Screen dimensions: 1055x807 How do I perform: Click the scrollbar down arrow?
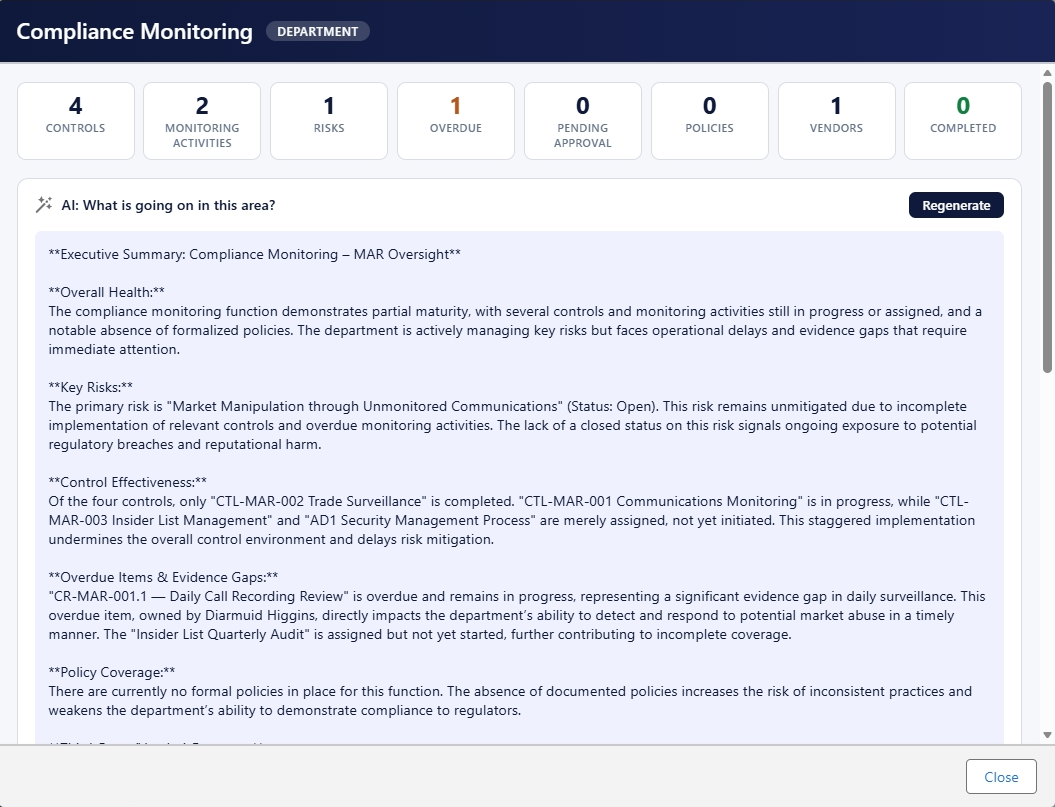[1047, 734]
